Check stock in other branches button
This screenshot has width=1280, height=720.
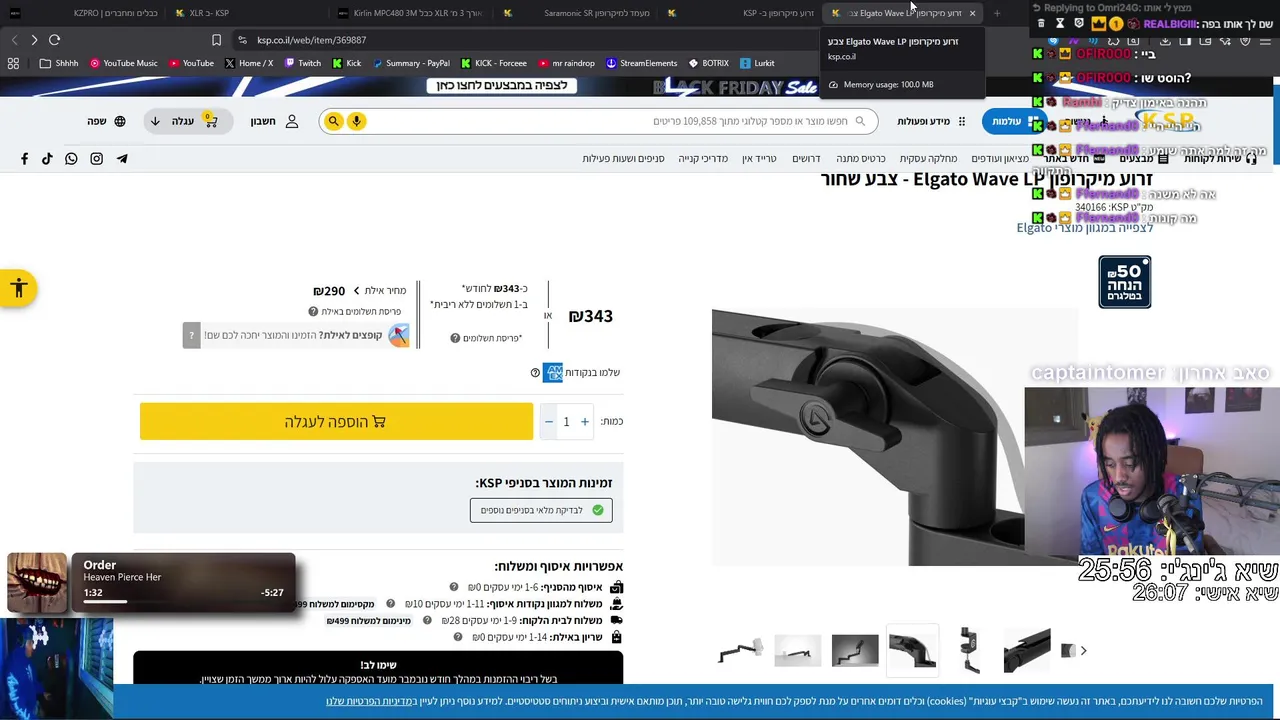coord(541,510)
